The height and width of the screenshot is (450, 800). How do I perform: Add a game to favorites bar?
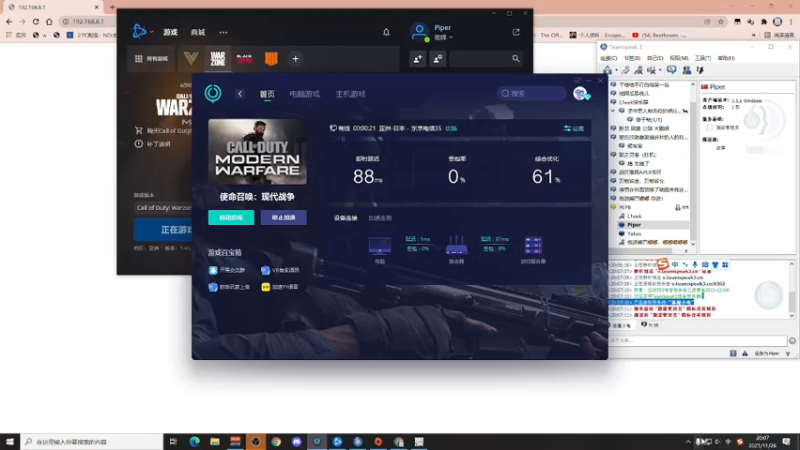tap(295, 59)
